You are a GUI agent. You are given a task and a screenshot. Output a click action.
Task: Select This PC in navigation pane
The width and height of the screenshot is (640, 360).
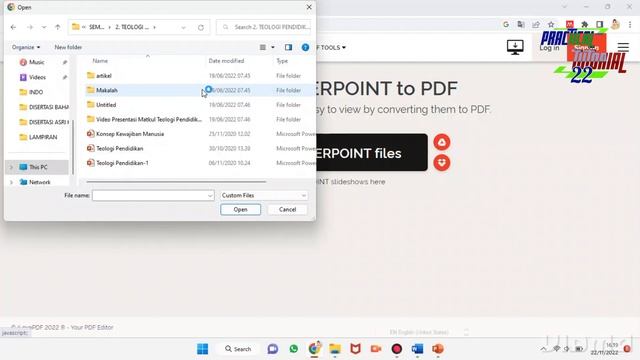coord(38,167)
